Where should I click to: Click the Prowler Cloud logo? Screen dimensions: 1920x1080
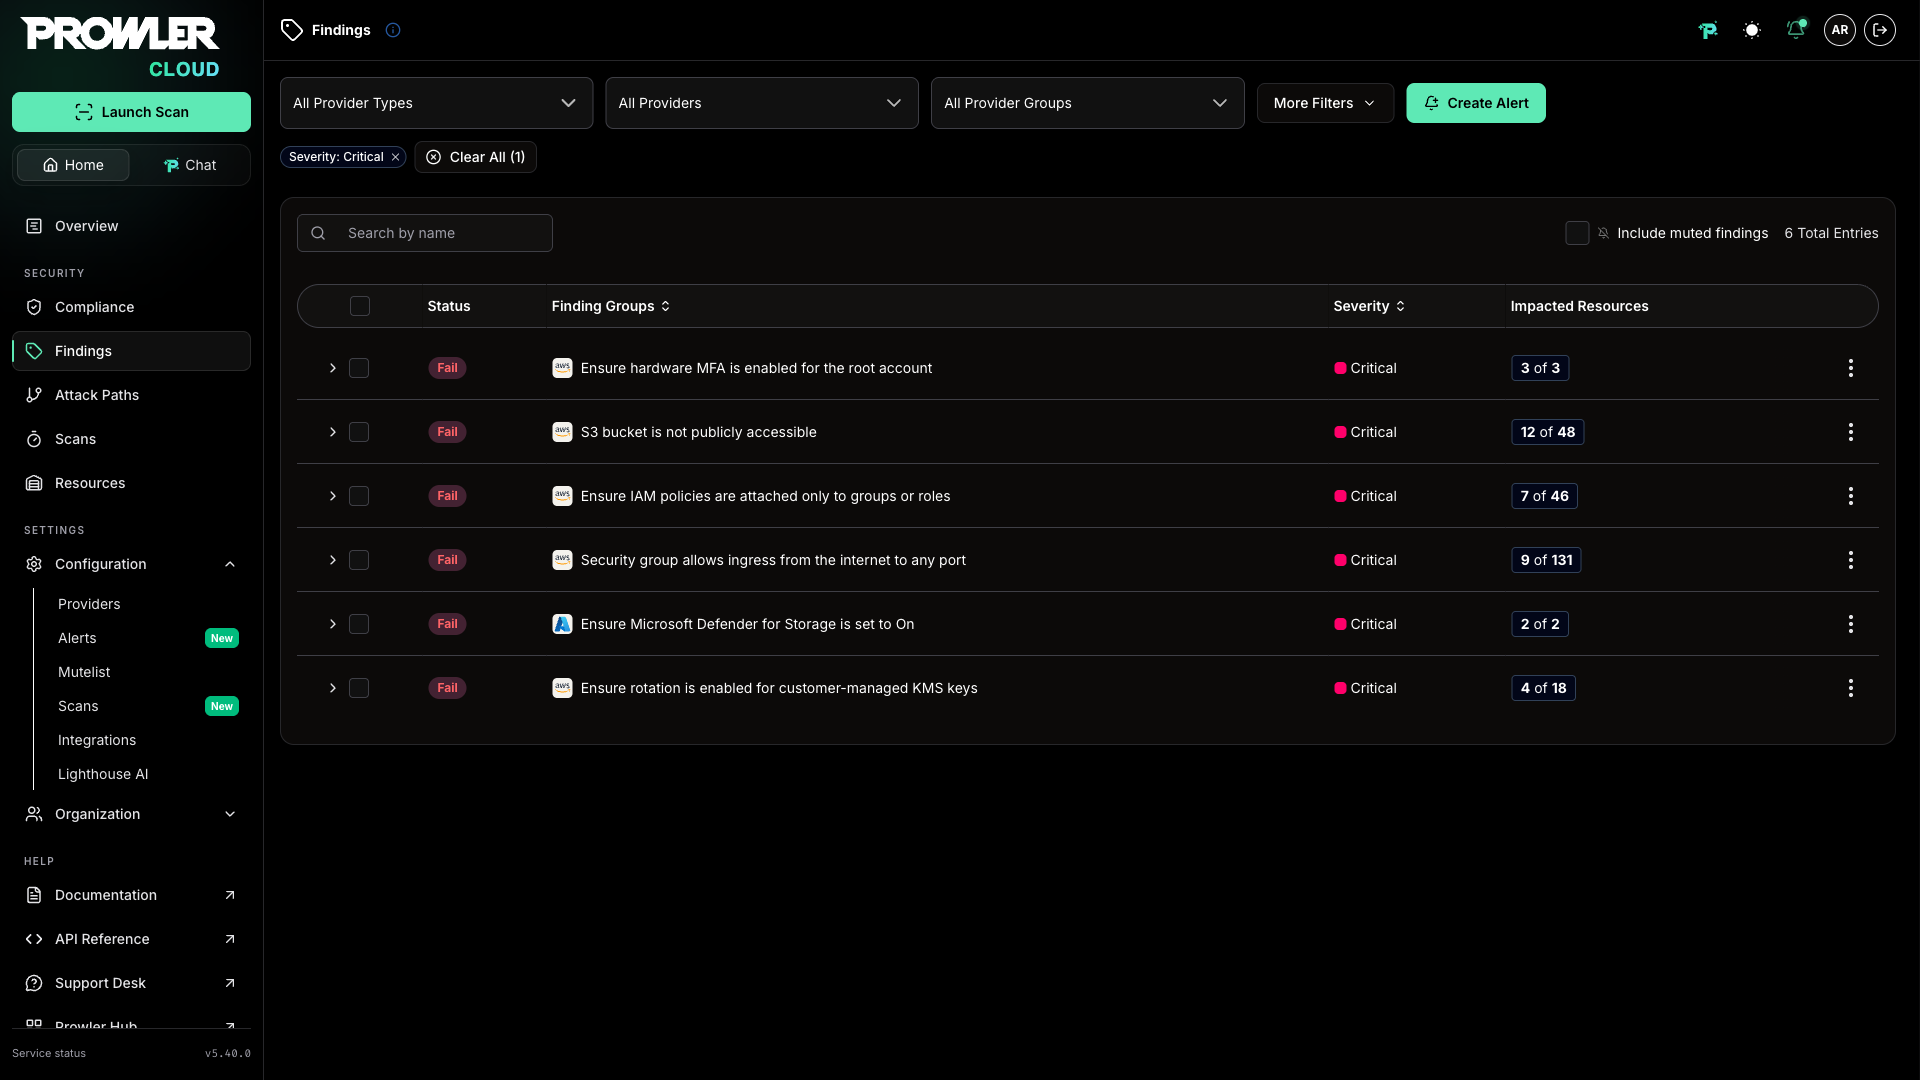121,47
